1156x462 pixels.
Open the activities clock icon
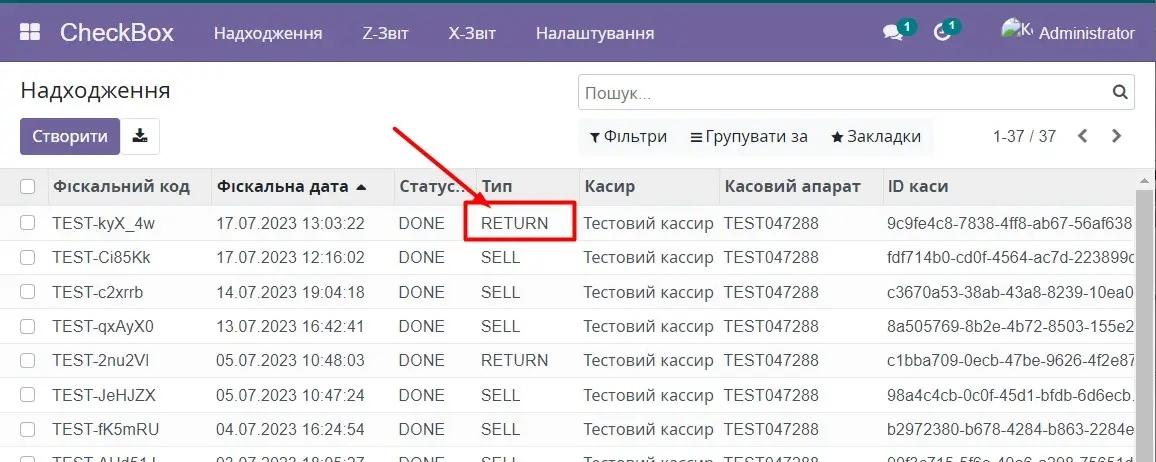click(x=941, y=33)
